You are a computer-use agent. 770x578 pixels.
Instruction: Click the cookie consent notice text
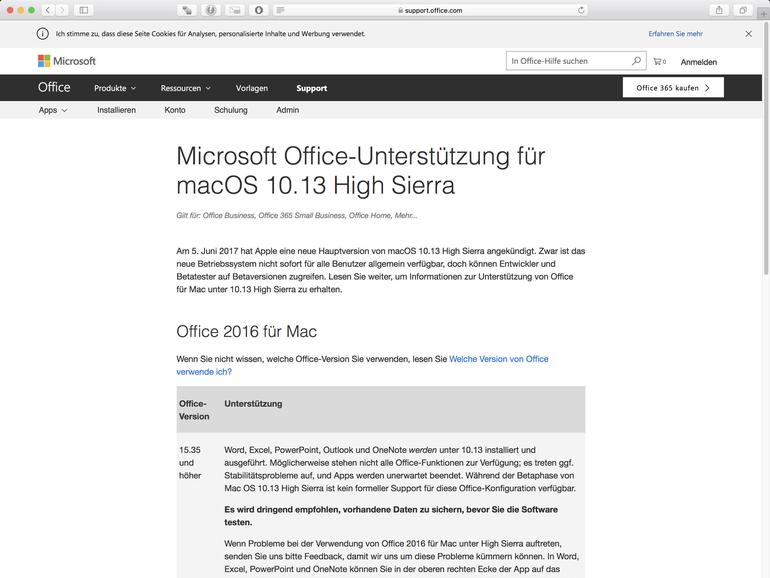coord(210,34)
